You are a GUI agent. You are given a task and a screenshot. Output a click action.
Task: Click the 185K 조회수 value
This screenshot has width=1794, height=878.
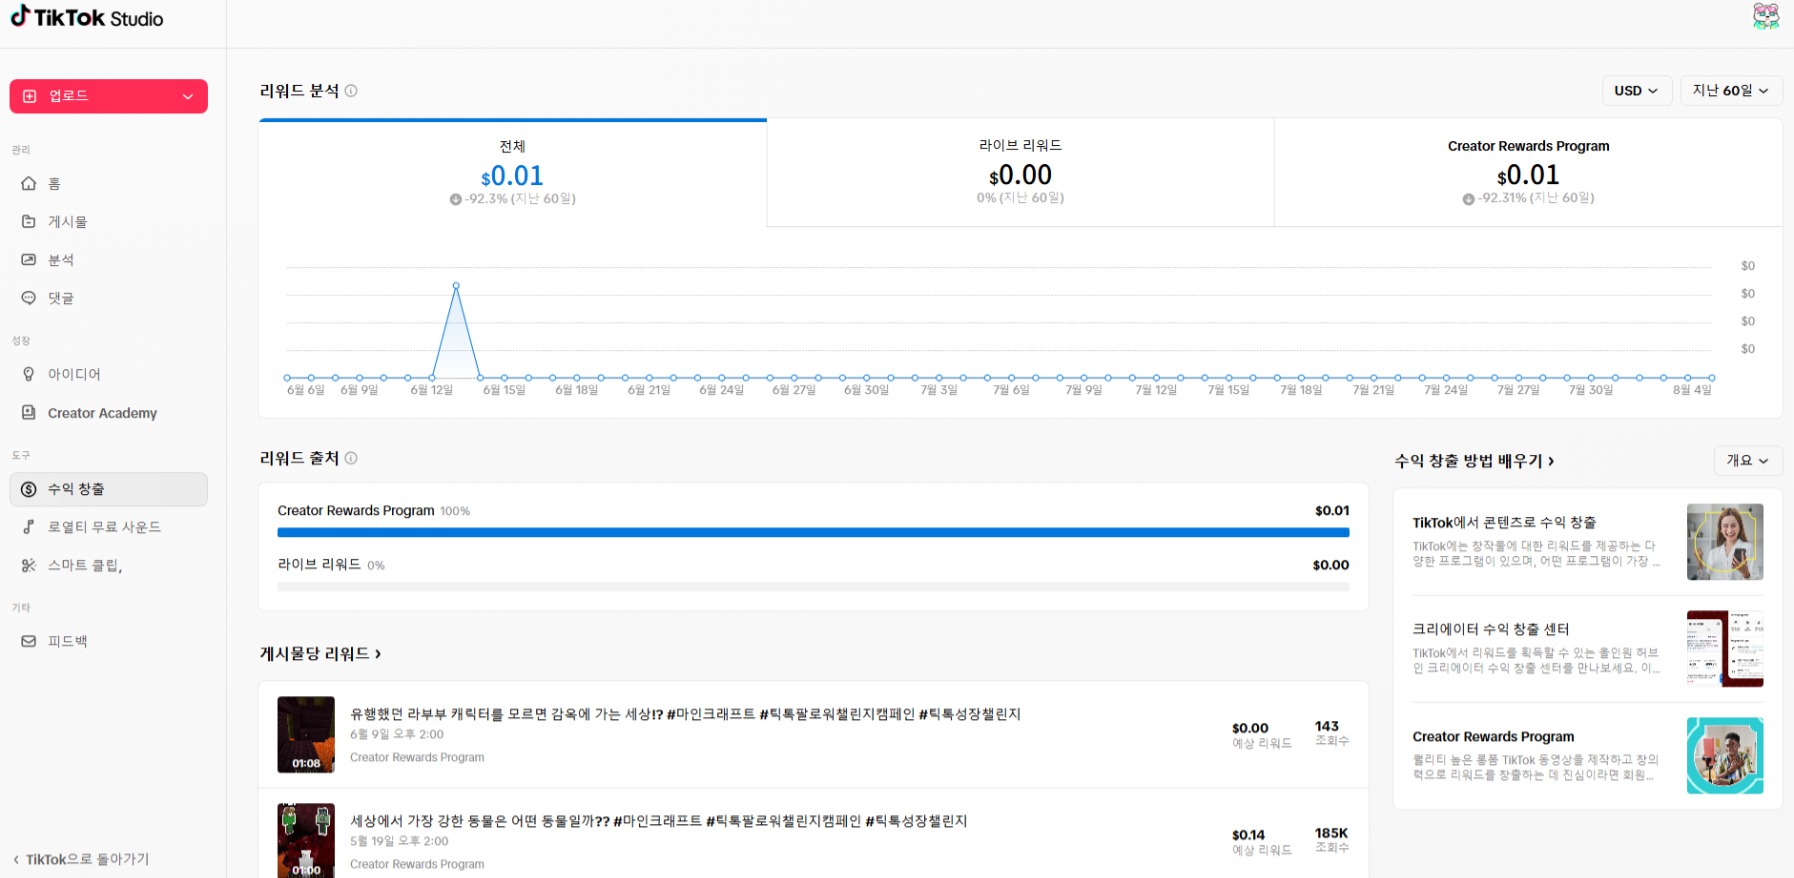pyautogui.click(x=1331, y=833)
